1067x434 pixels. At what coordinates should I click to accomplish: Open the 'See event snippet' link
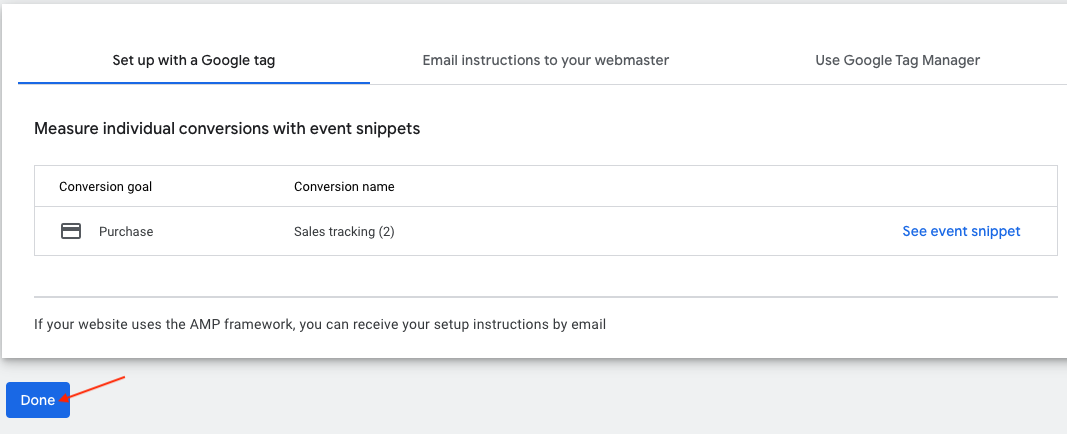(x=961, y=231)
